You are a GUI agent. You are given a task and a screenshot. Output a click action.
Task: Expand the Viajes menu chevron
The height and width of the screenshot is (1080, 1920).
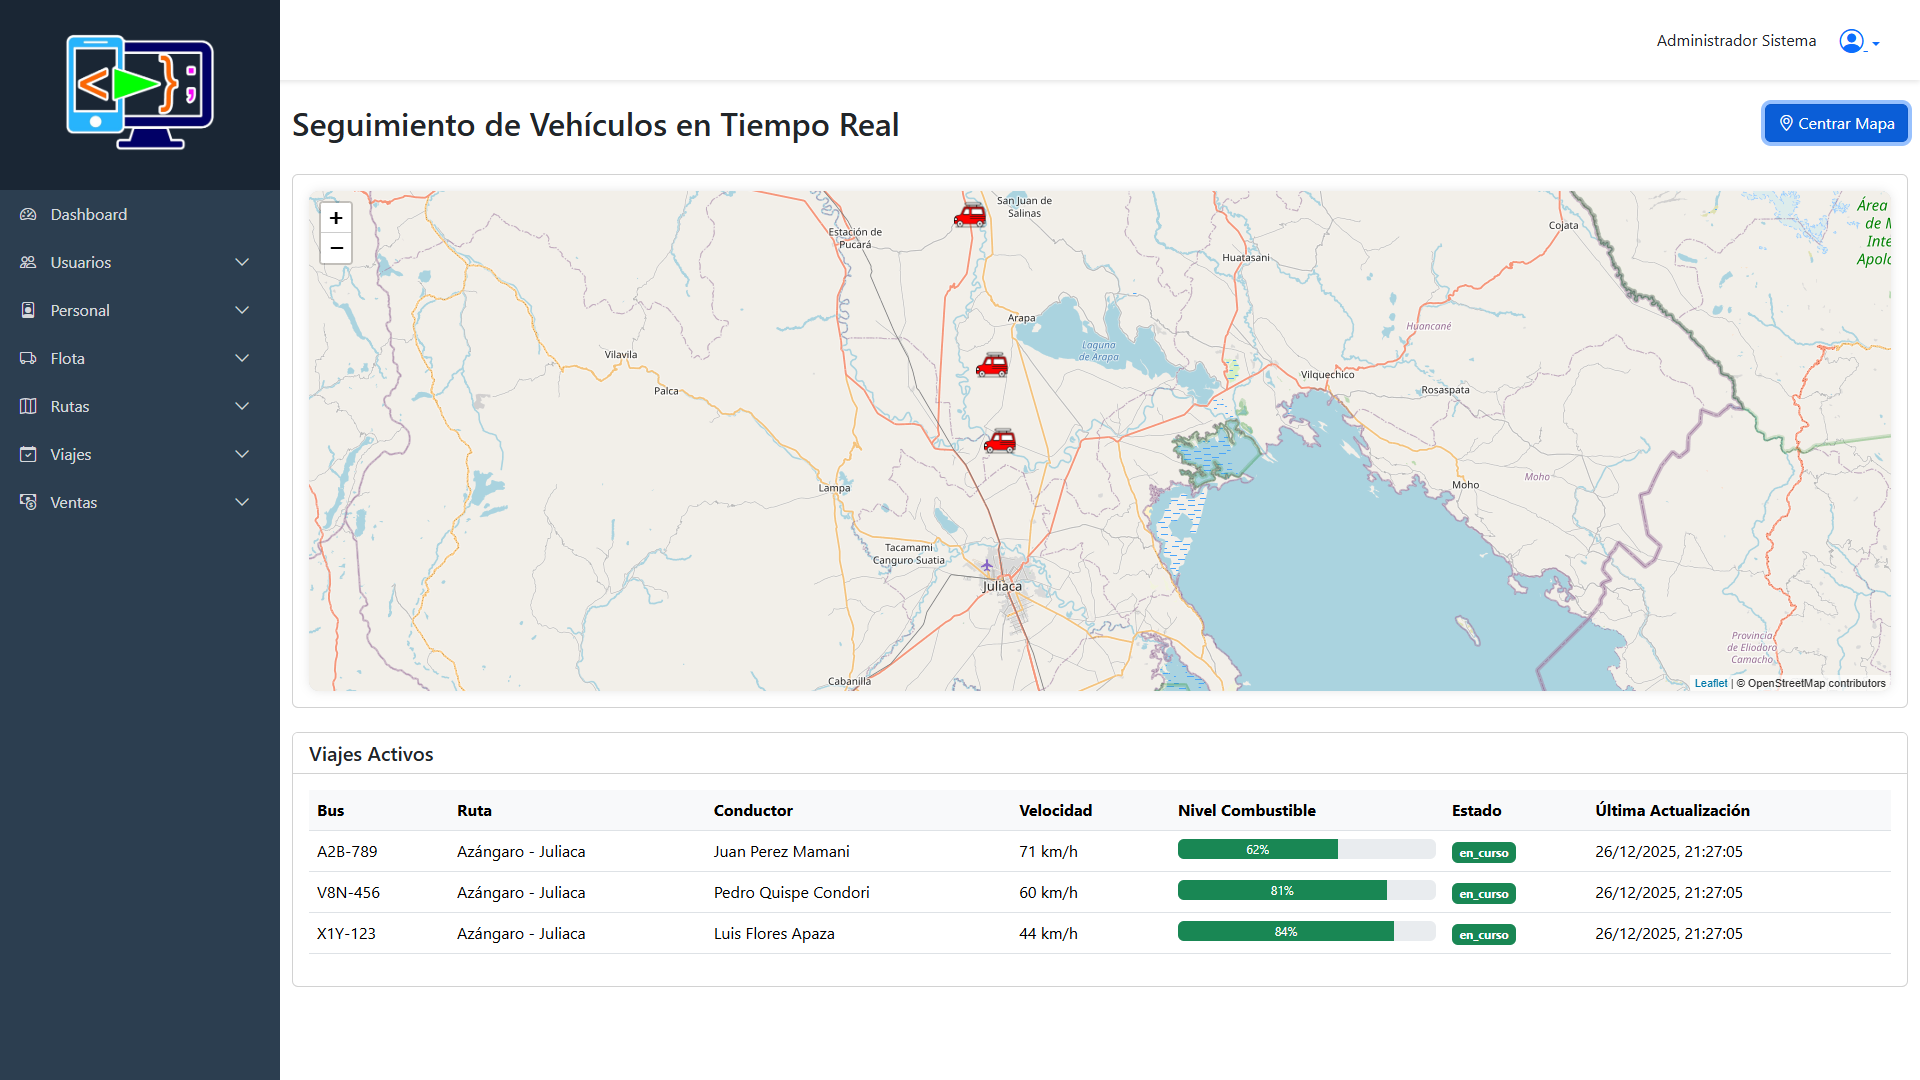pos(242,455)
